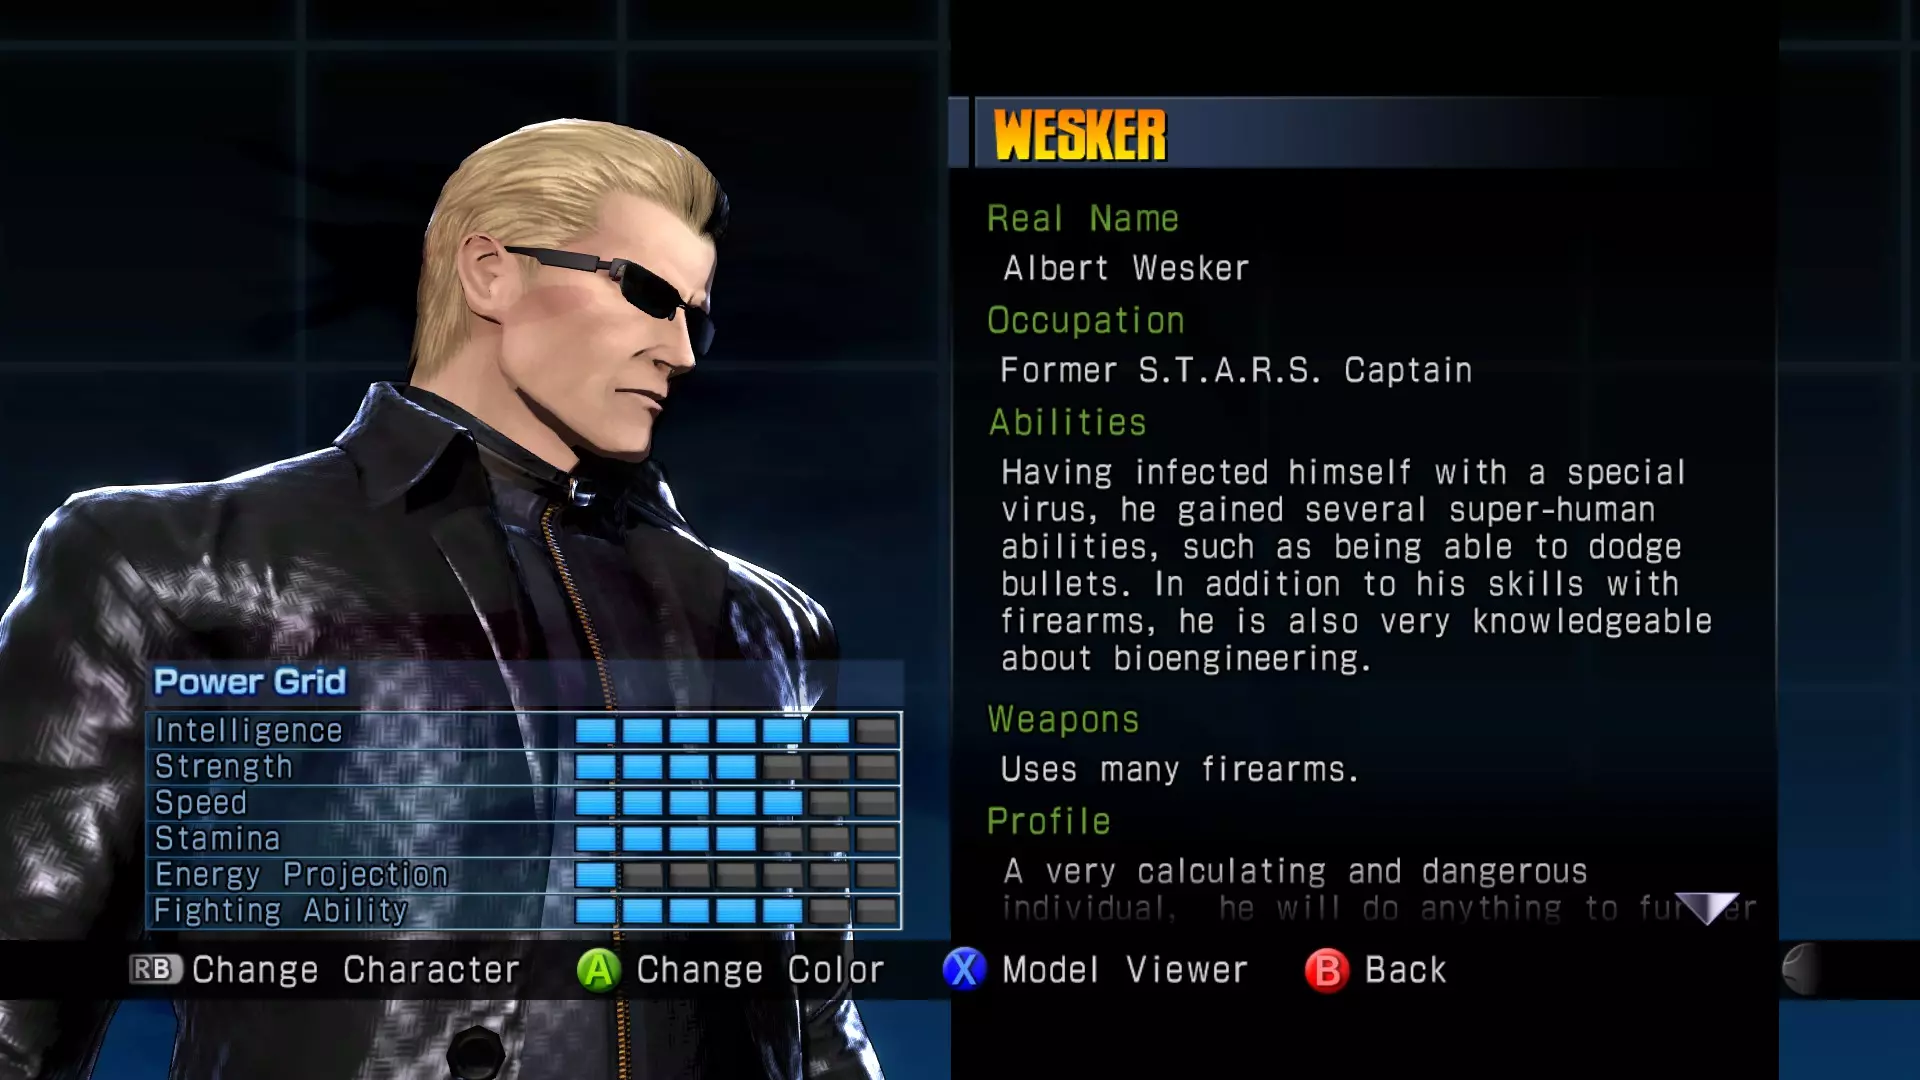The height and width of the screenshot is (1080, 1920).
Task: Click the Intelligence power bar
Action: point(736,731)
